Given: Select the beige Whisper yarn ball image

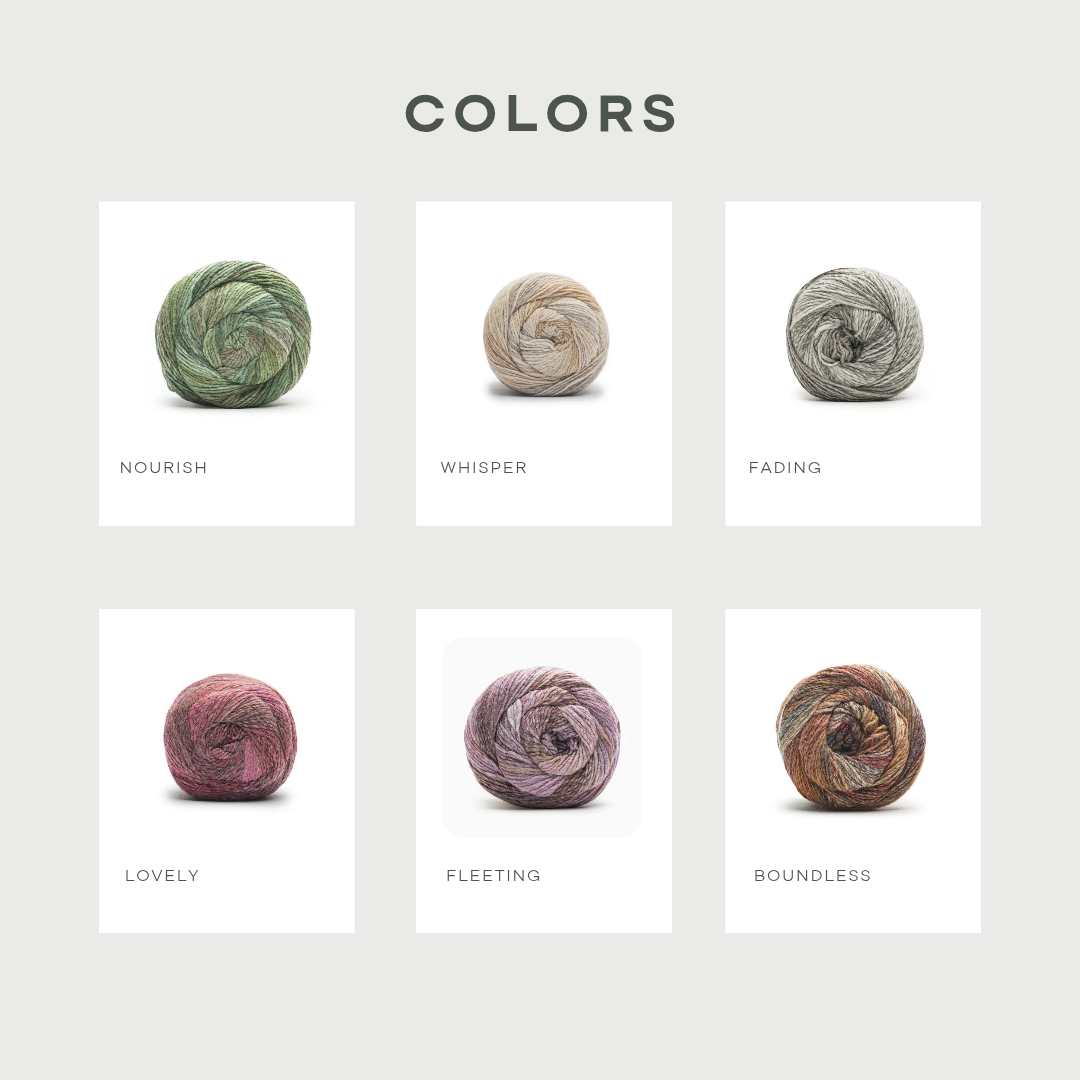Looking at the screenshot, I should [x=546, y=335].
